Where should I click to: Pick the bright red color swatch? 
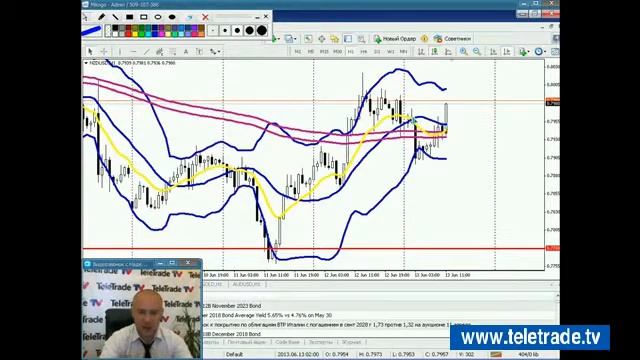(x=128, y=34)
